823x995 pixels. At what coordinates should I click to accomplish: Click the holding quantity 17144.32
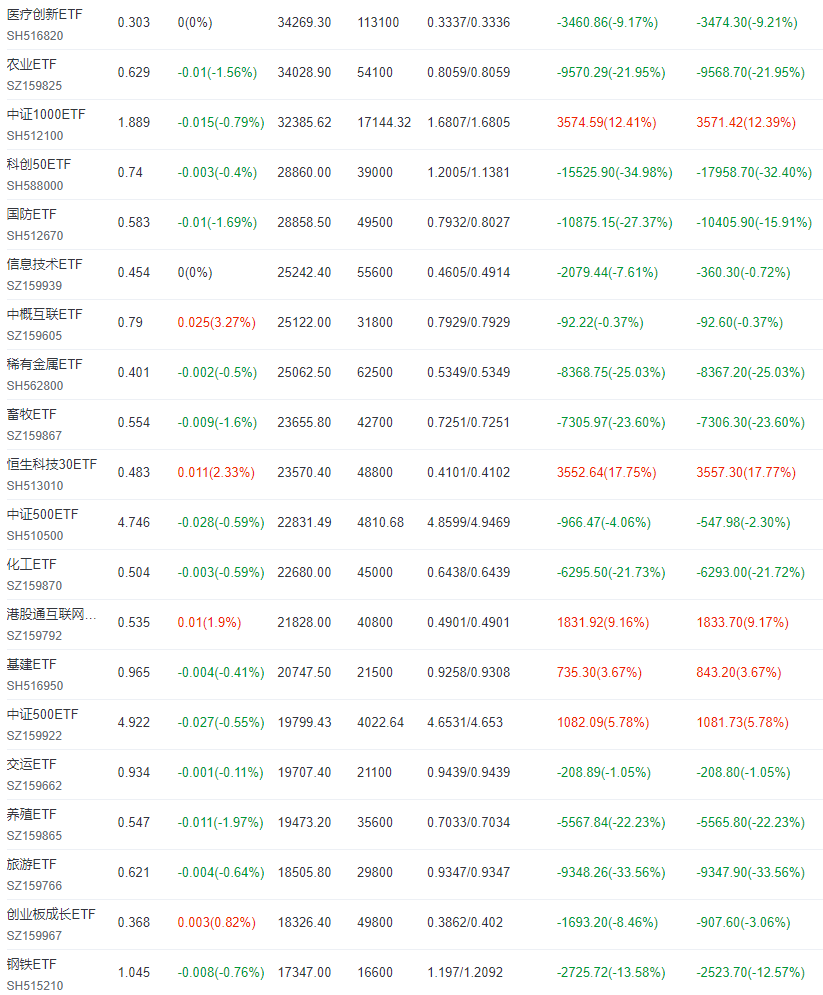[384, 122]
